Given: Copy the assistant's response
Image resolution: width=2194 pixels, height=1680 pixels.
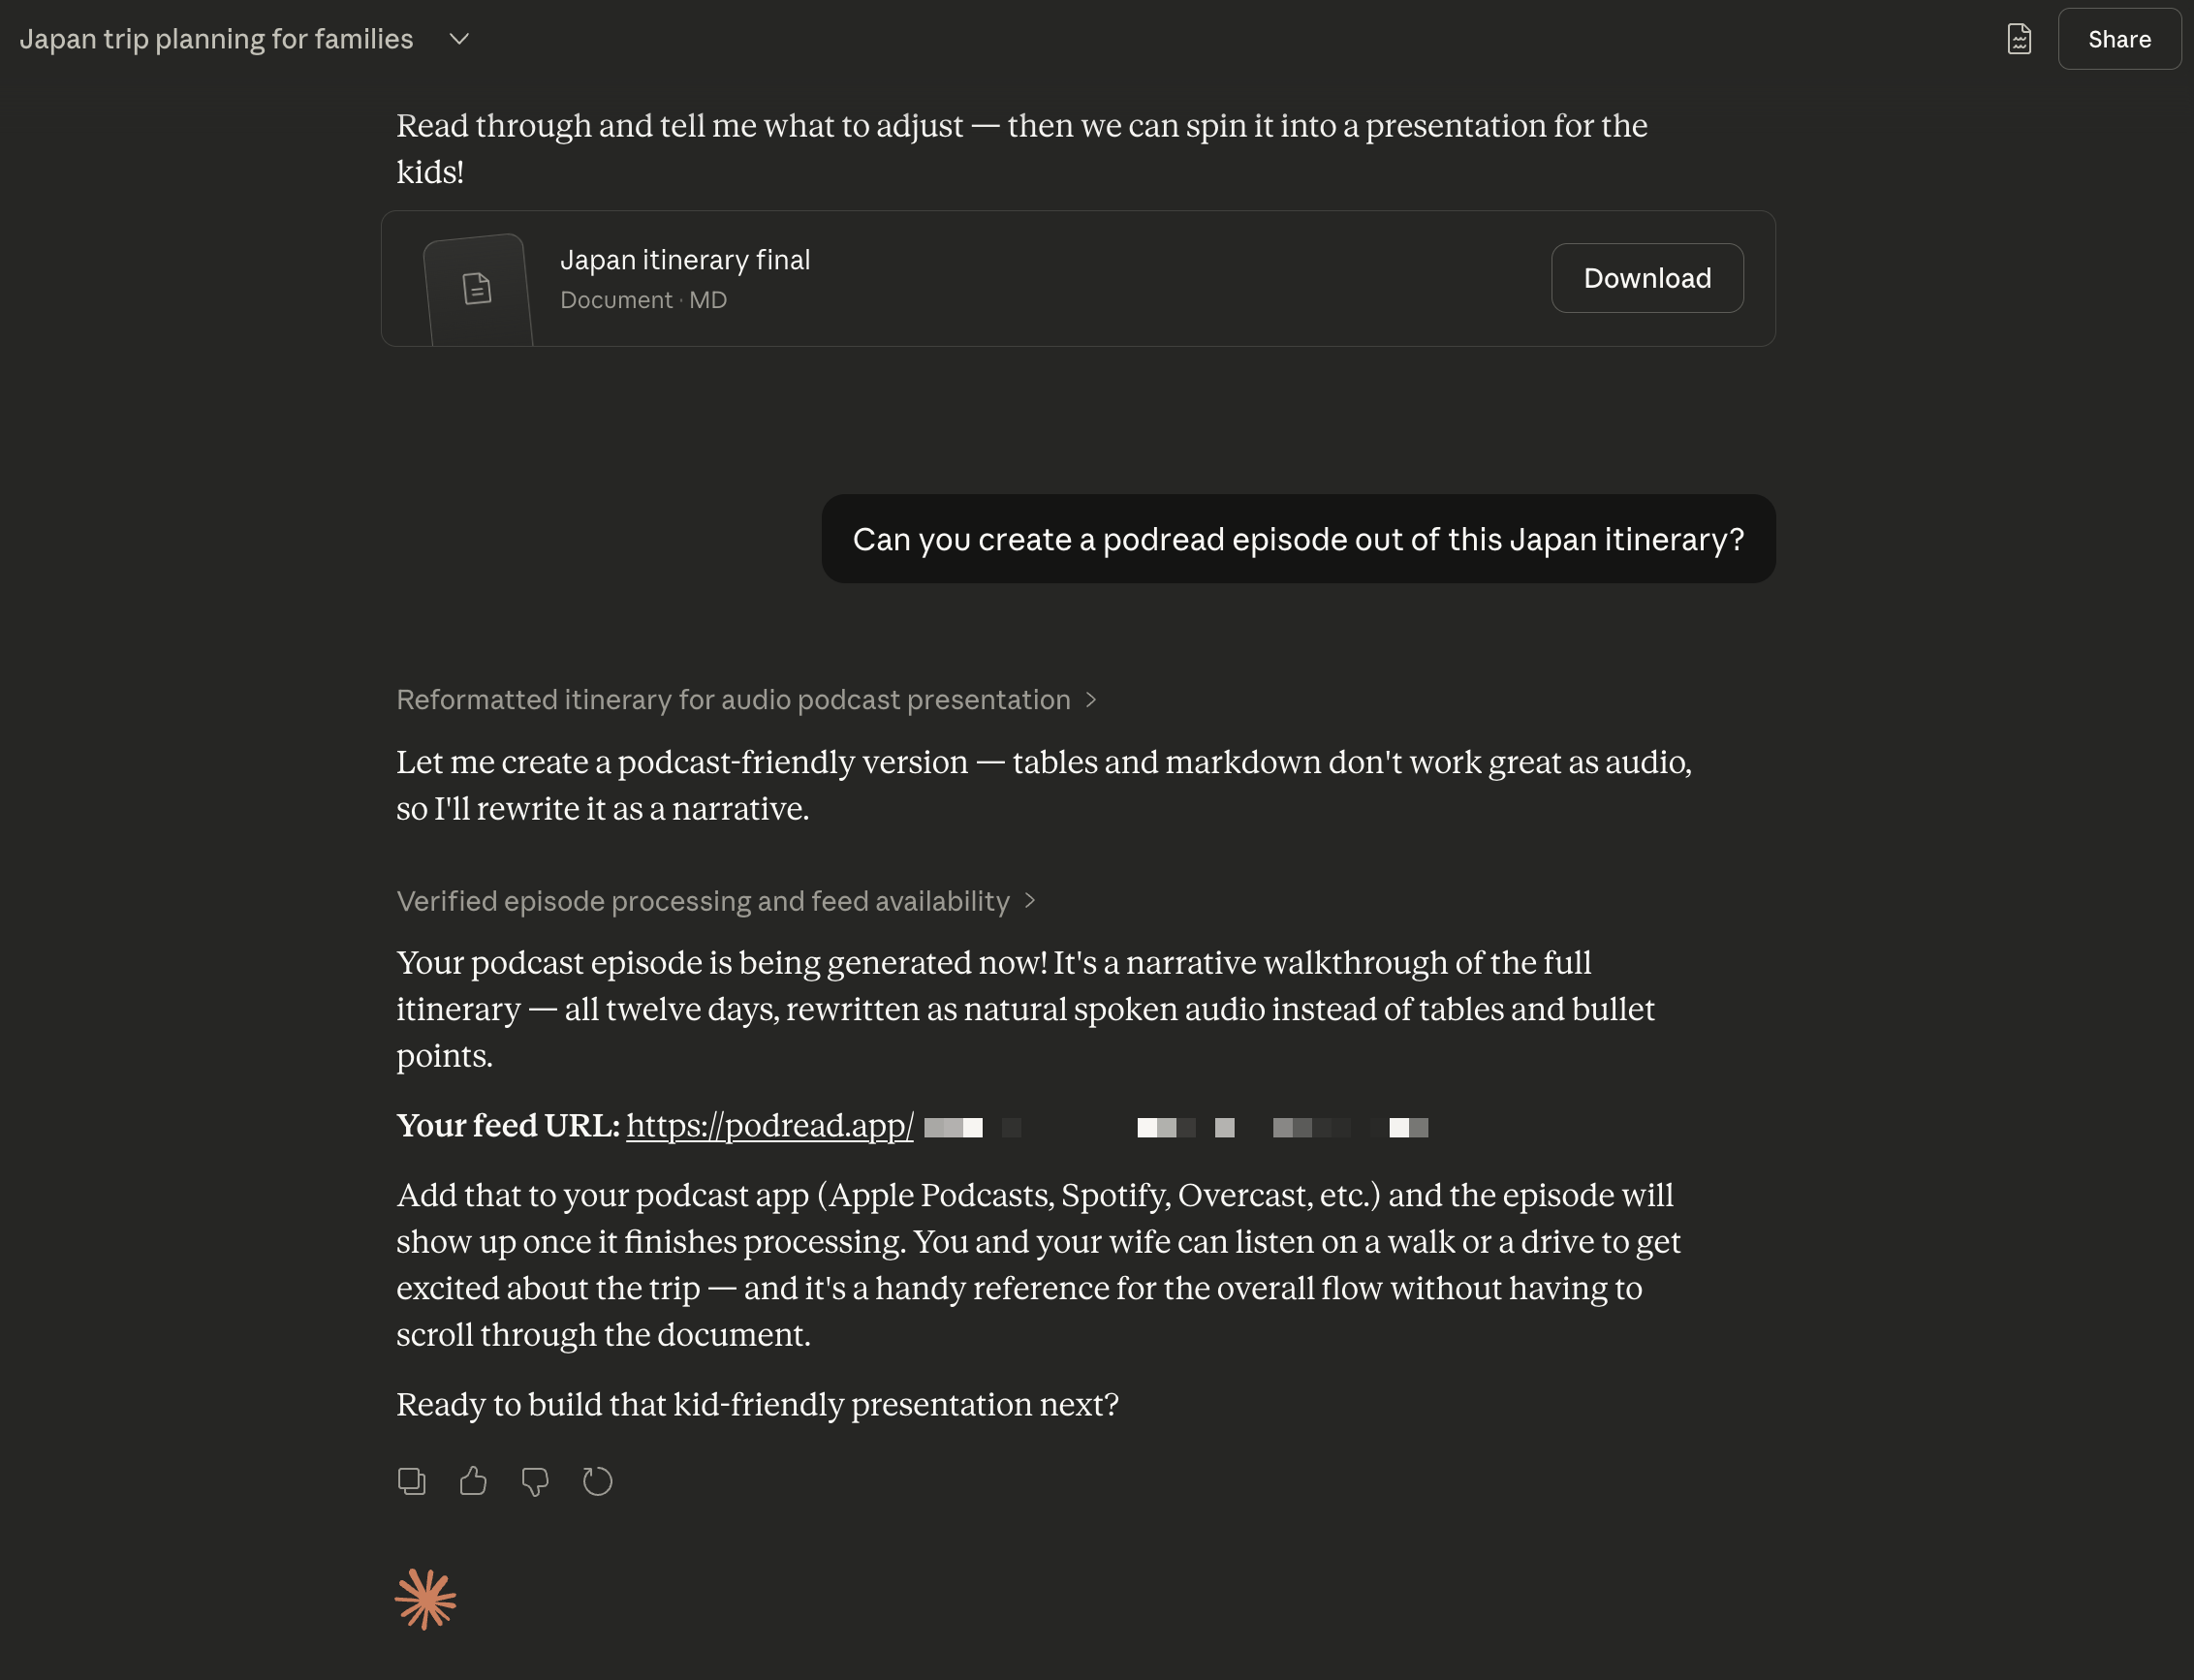Looking at the screenshot, I should [411, 1481].
